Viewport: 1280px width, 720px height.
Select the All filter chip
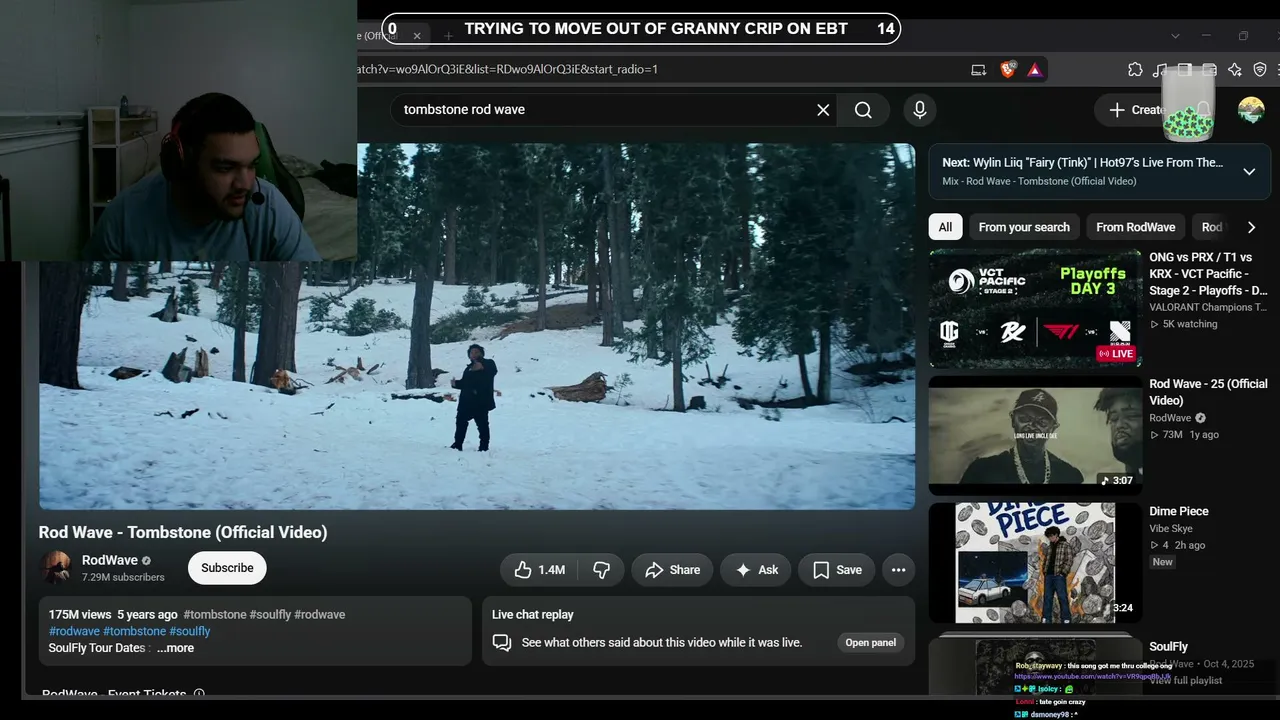pyautogui.click(x=945, y=227)
